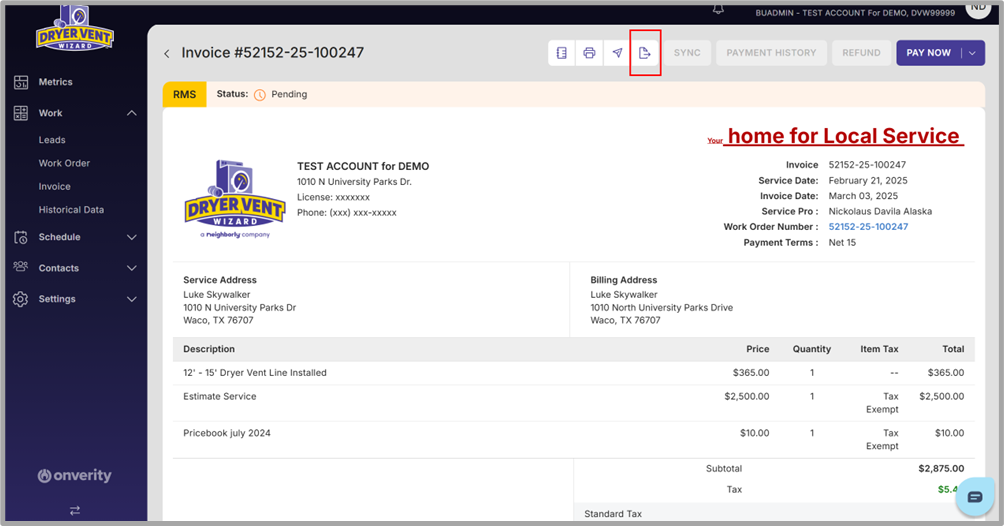The height and width of the screenshot is (526, 1004).
Task: Select the '12' - 15' Dryer Vent Line Installed' row
Action: pyautogui.click(x=574, y=373)
